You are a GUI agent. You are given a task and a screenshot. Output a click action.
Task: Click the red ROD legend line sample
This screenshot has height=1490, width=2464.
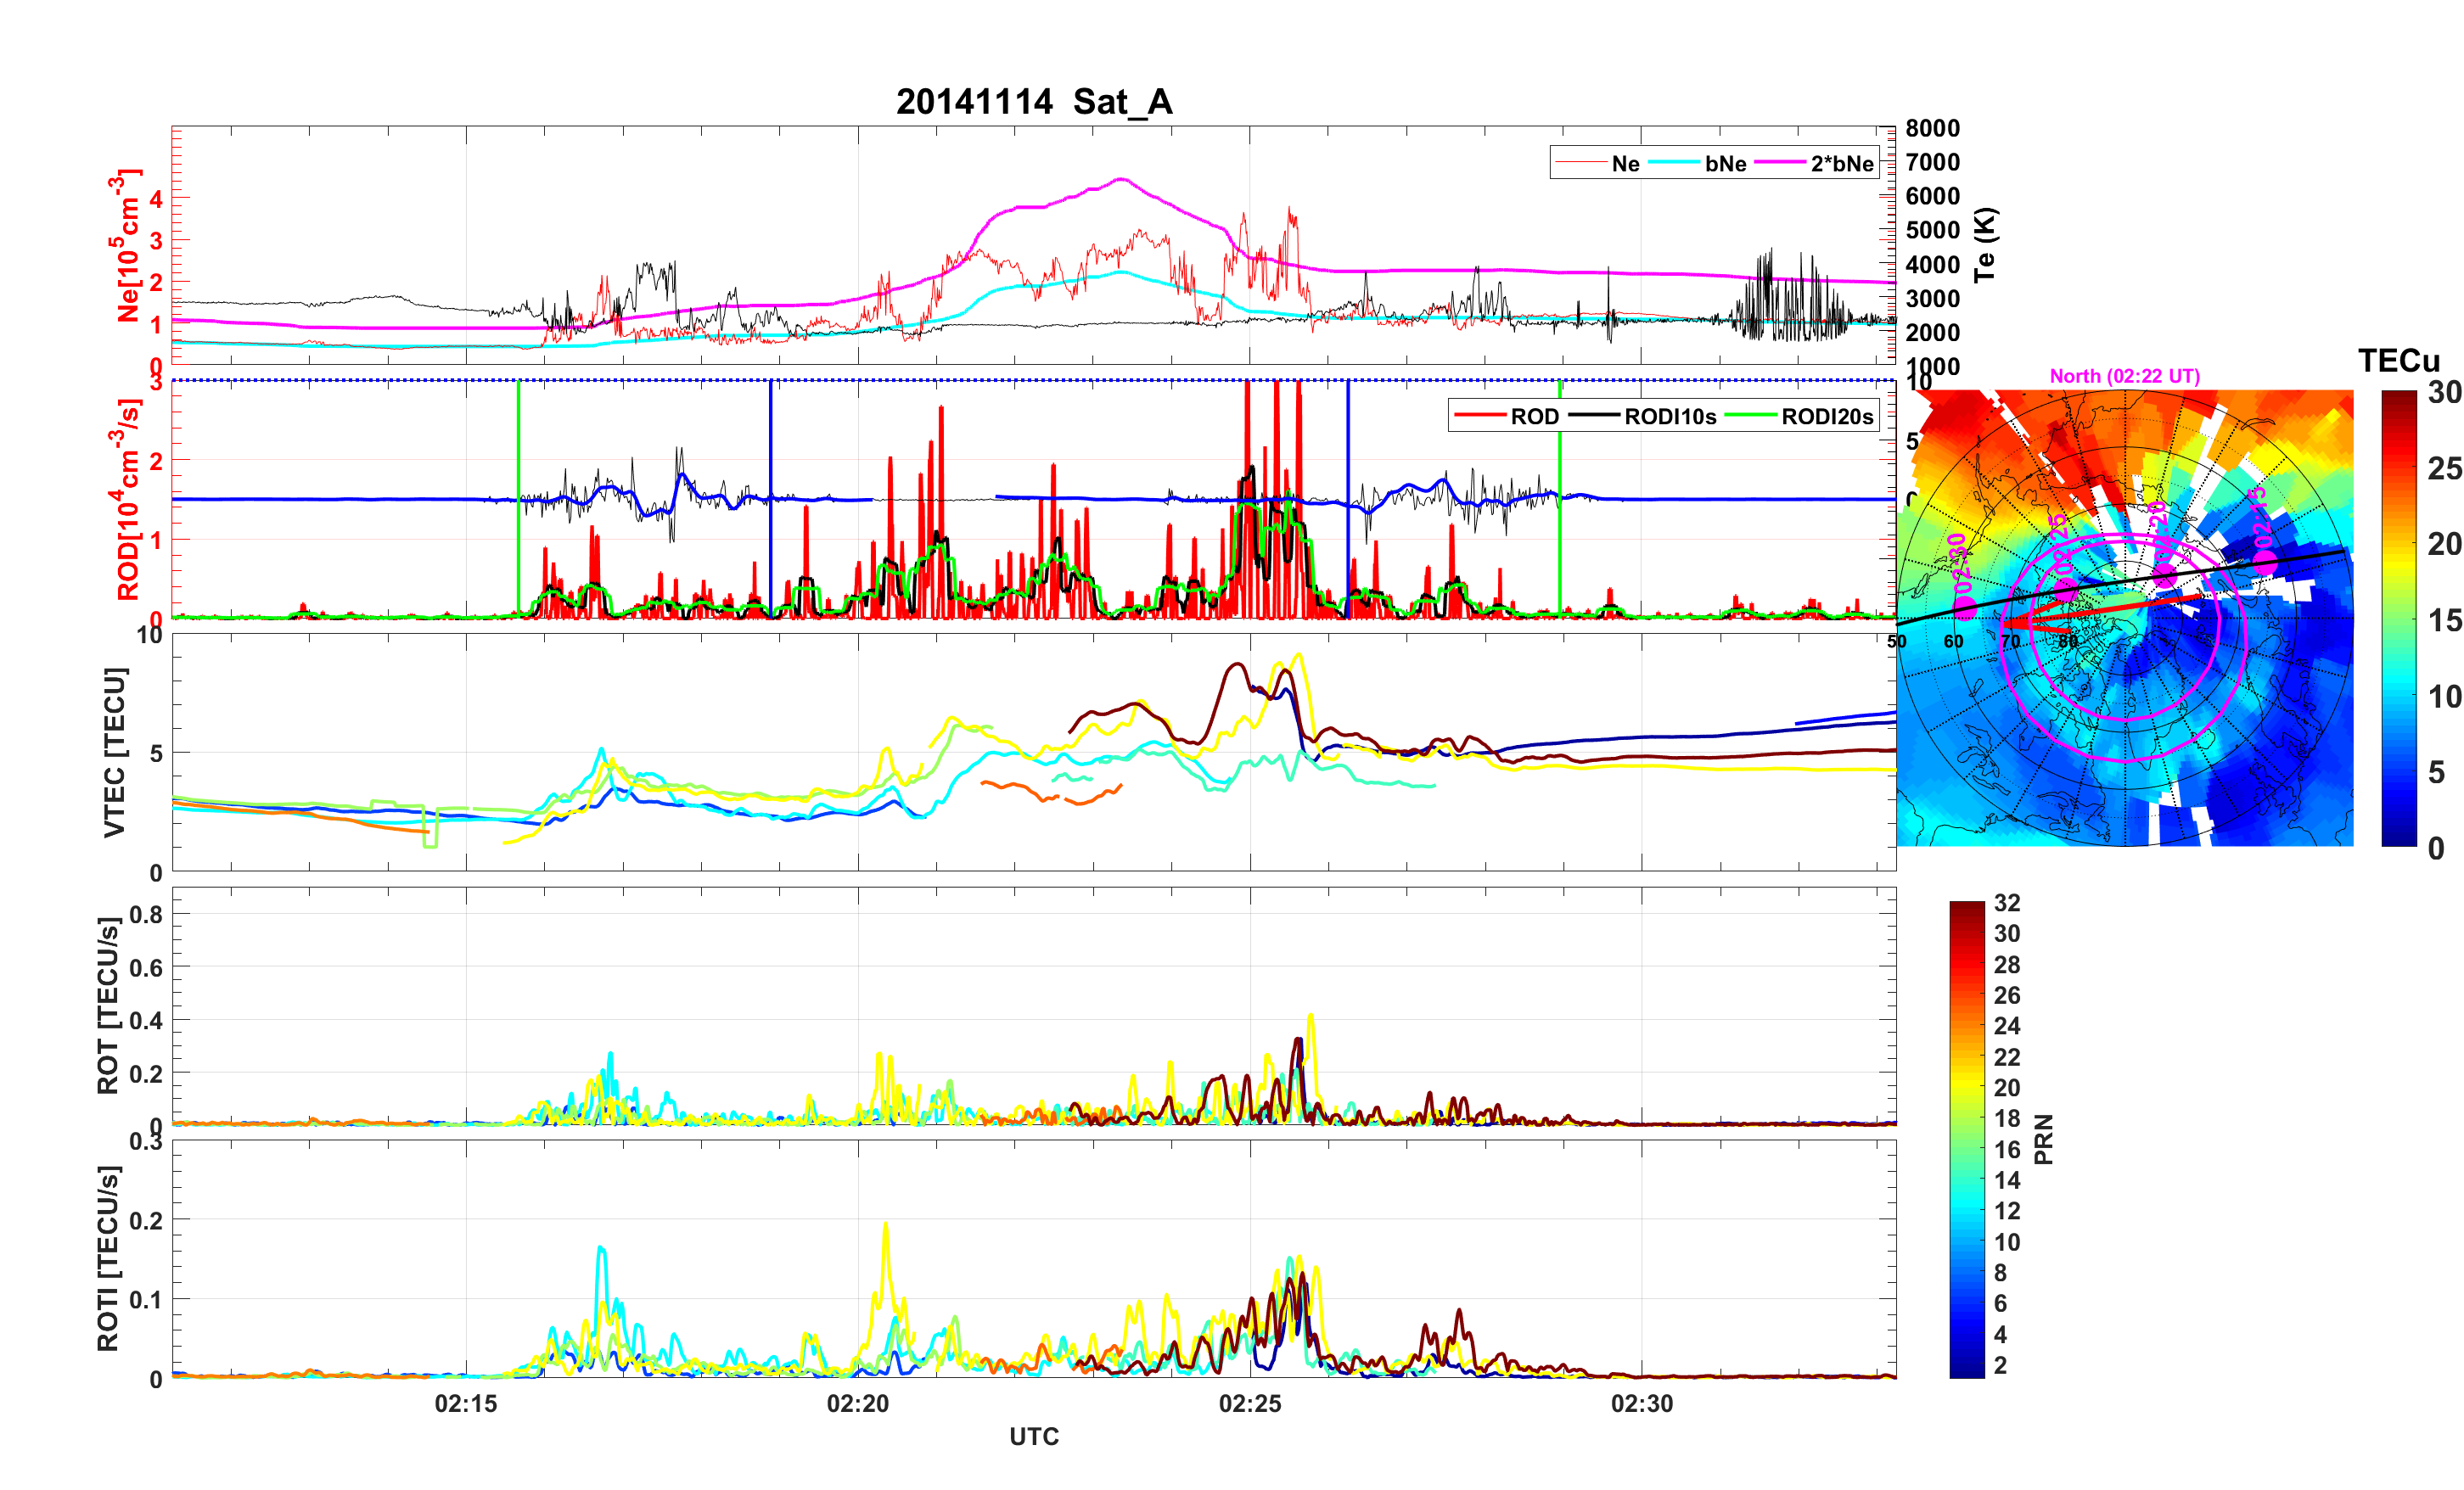click(x=1479, y=416)
